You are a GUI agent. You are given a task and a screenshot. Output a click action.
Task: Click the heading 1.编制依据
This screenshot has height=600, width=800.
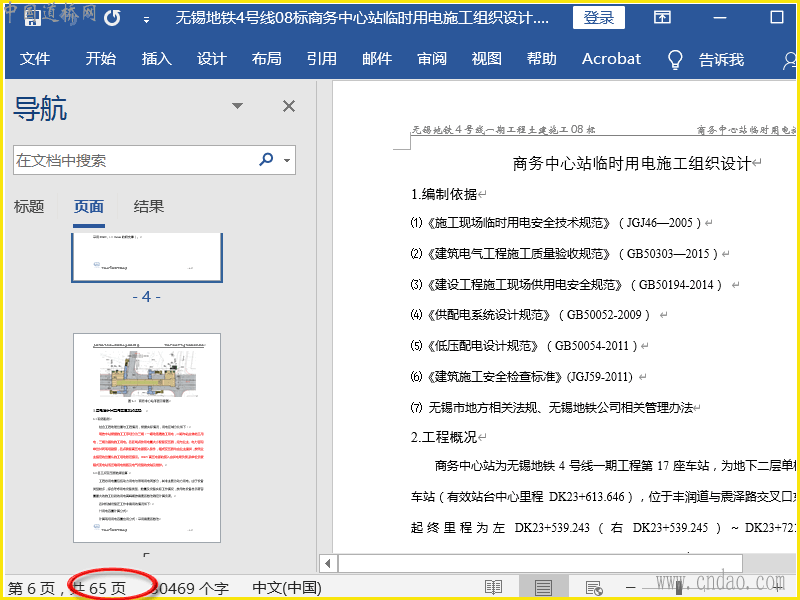click(444, 194)
